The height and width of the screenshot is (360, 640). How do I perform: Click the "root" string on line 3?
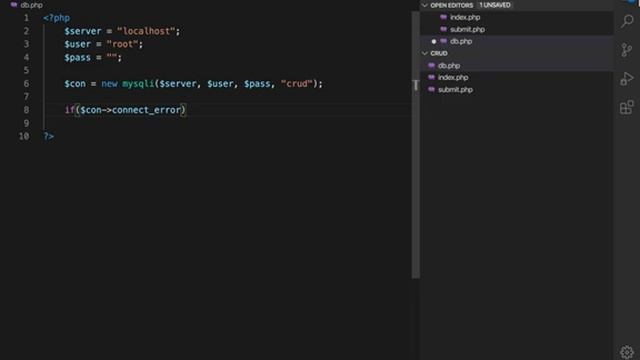pos(122,44)
